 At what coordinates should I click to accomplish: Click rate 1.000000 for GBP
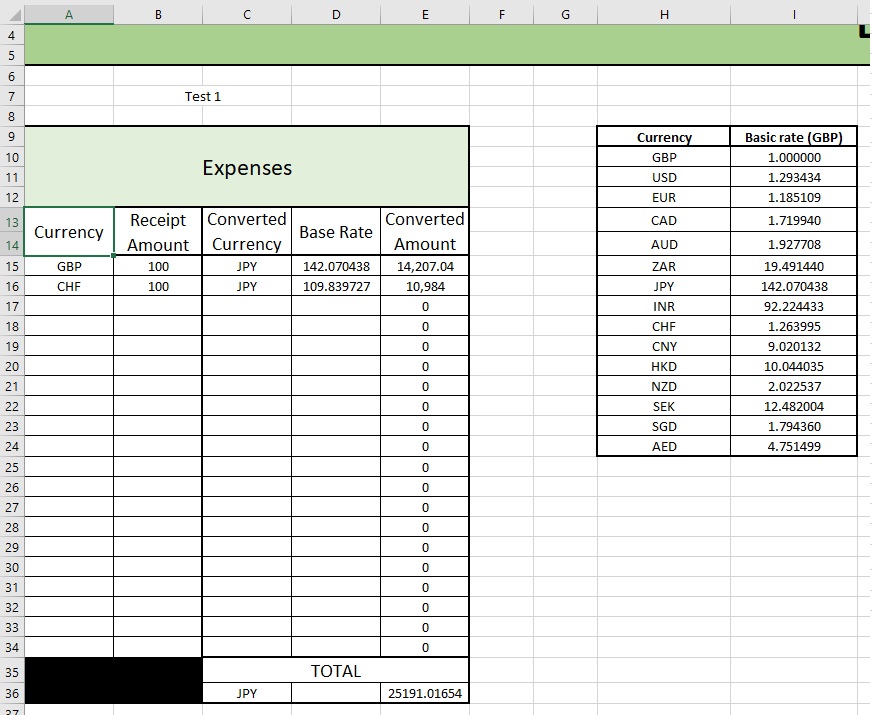(794, 157)
